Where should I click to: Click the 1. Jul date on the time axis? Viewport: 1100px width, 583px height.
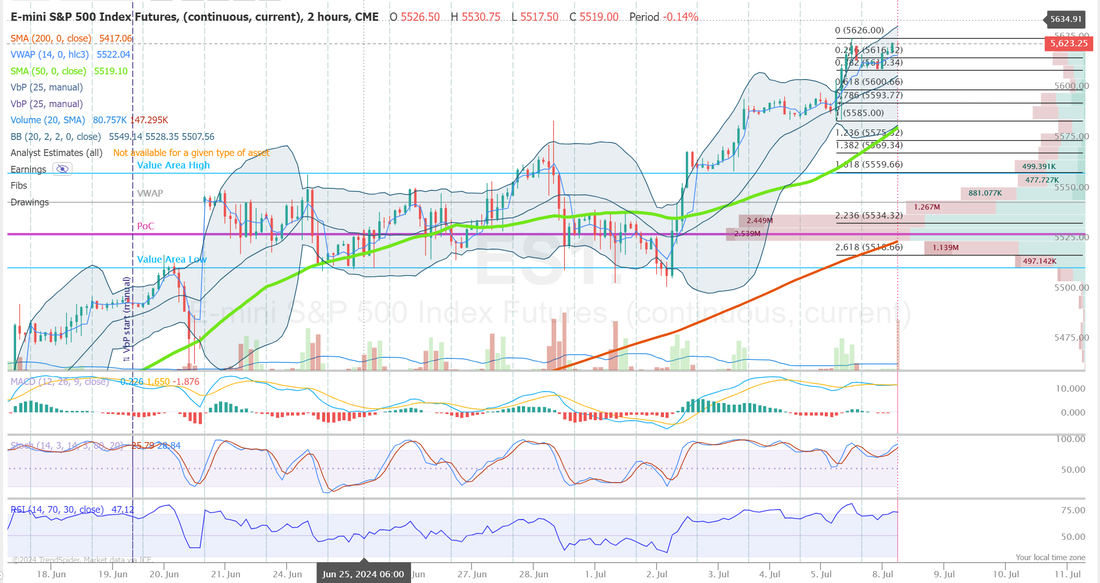click(595, 574)
